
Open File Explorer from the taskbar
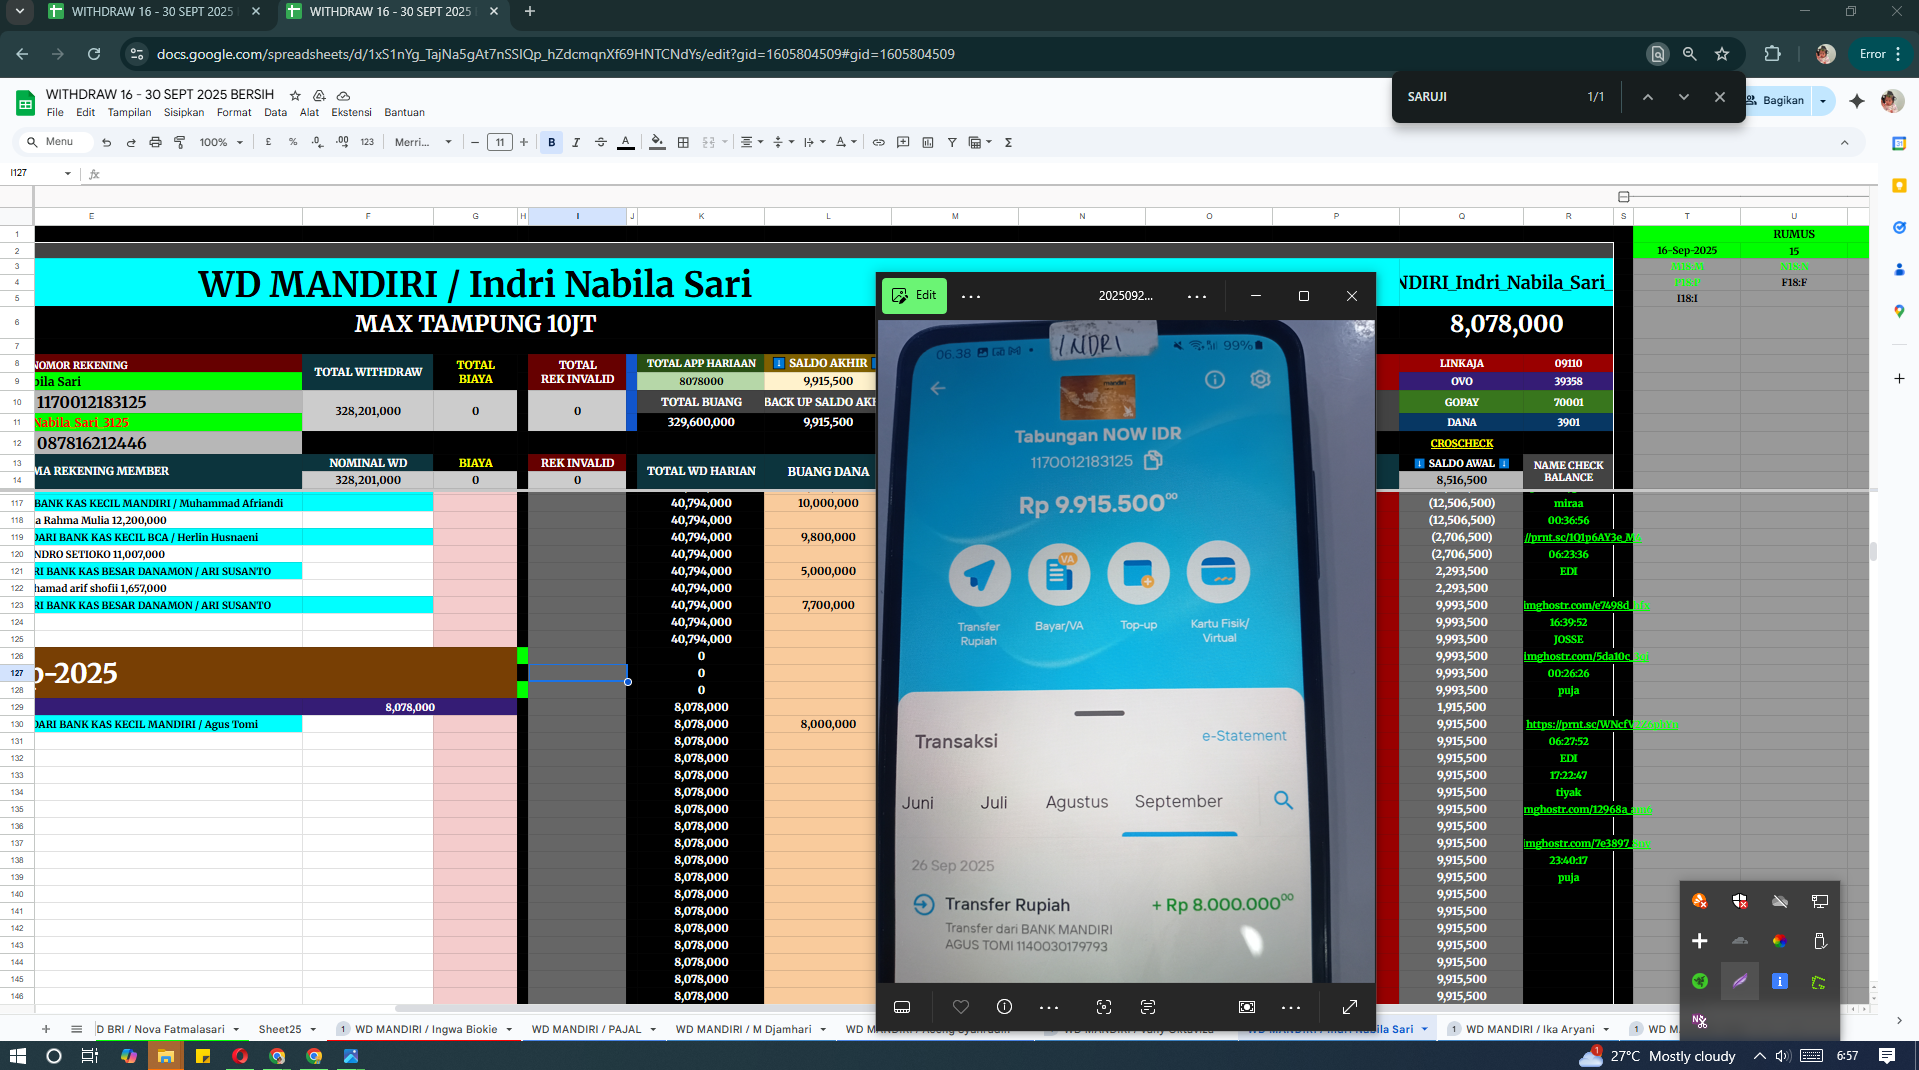click(x=165, y=1056)
